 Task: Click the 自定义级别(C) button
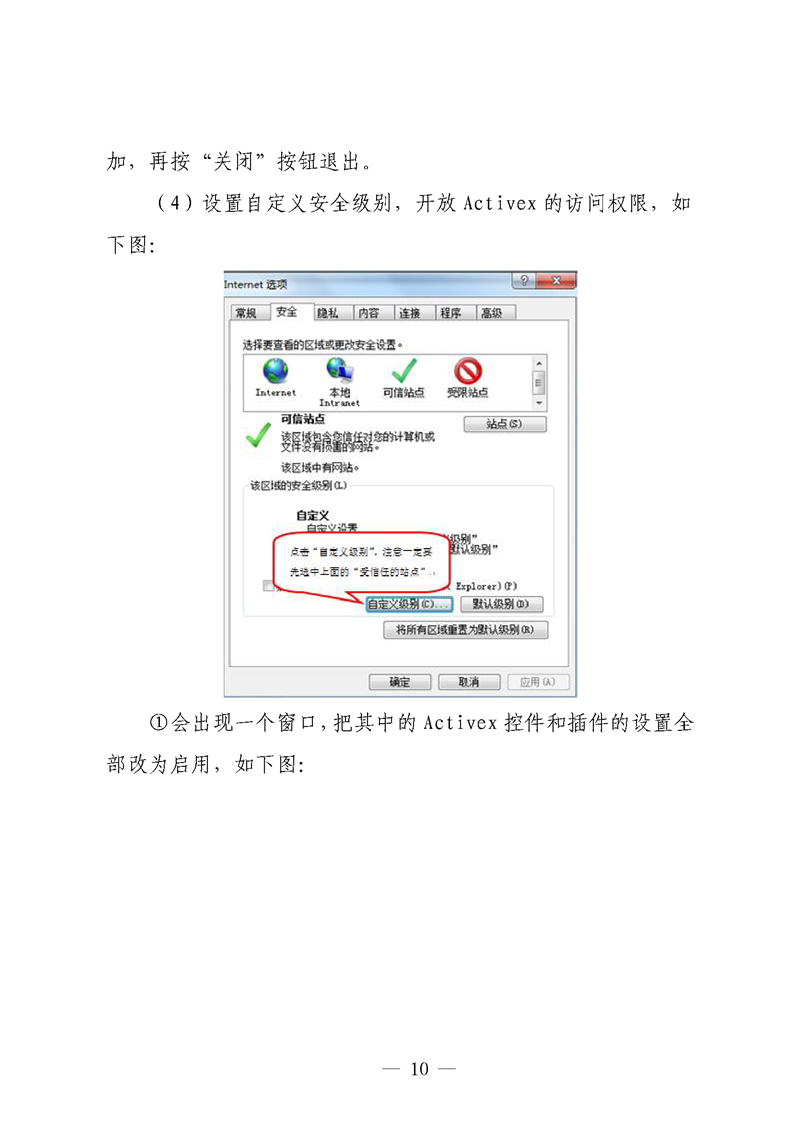409,604
